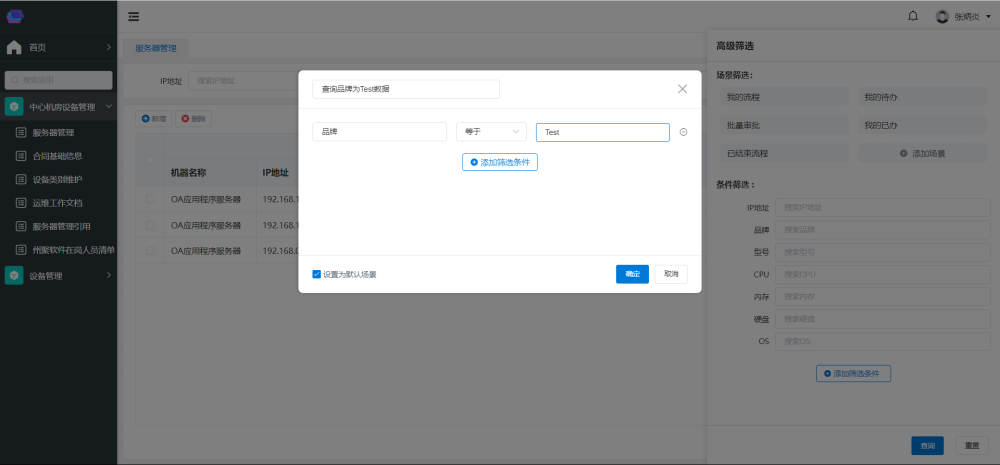Click the hamburger menu collapse icon
1000x465 pixels.
point(134,16)
